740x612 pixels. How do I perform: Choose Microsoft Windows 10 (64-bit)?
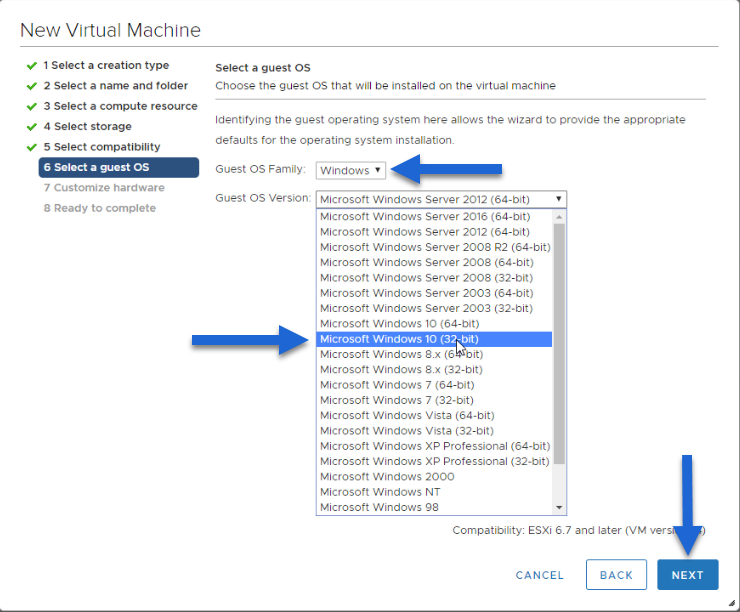(x=434, y=324)
